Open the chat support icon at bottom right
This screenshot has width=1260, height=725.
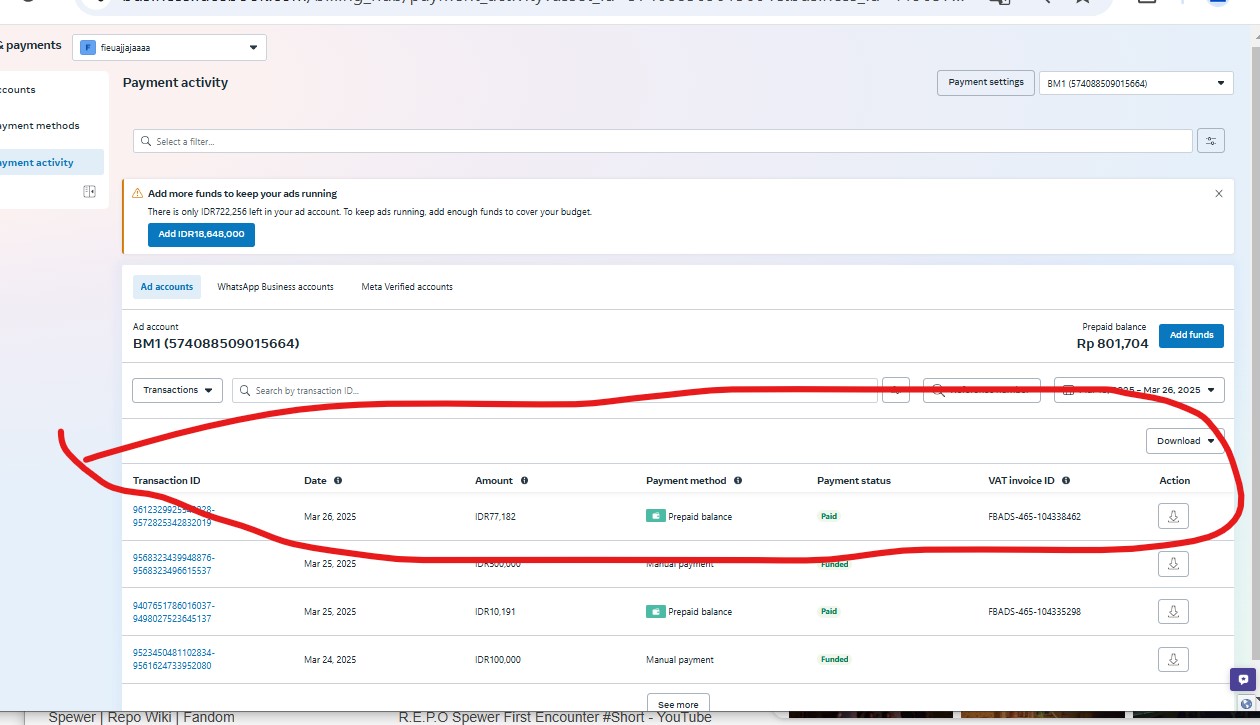tap(1241, 679)
